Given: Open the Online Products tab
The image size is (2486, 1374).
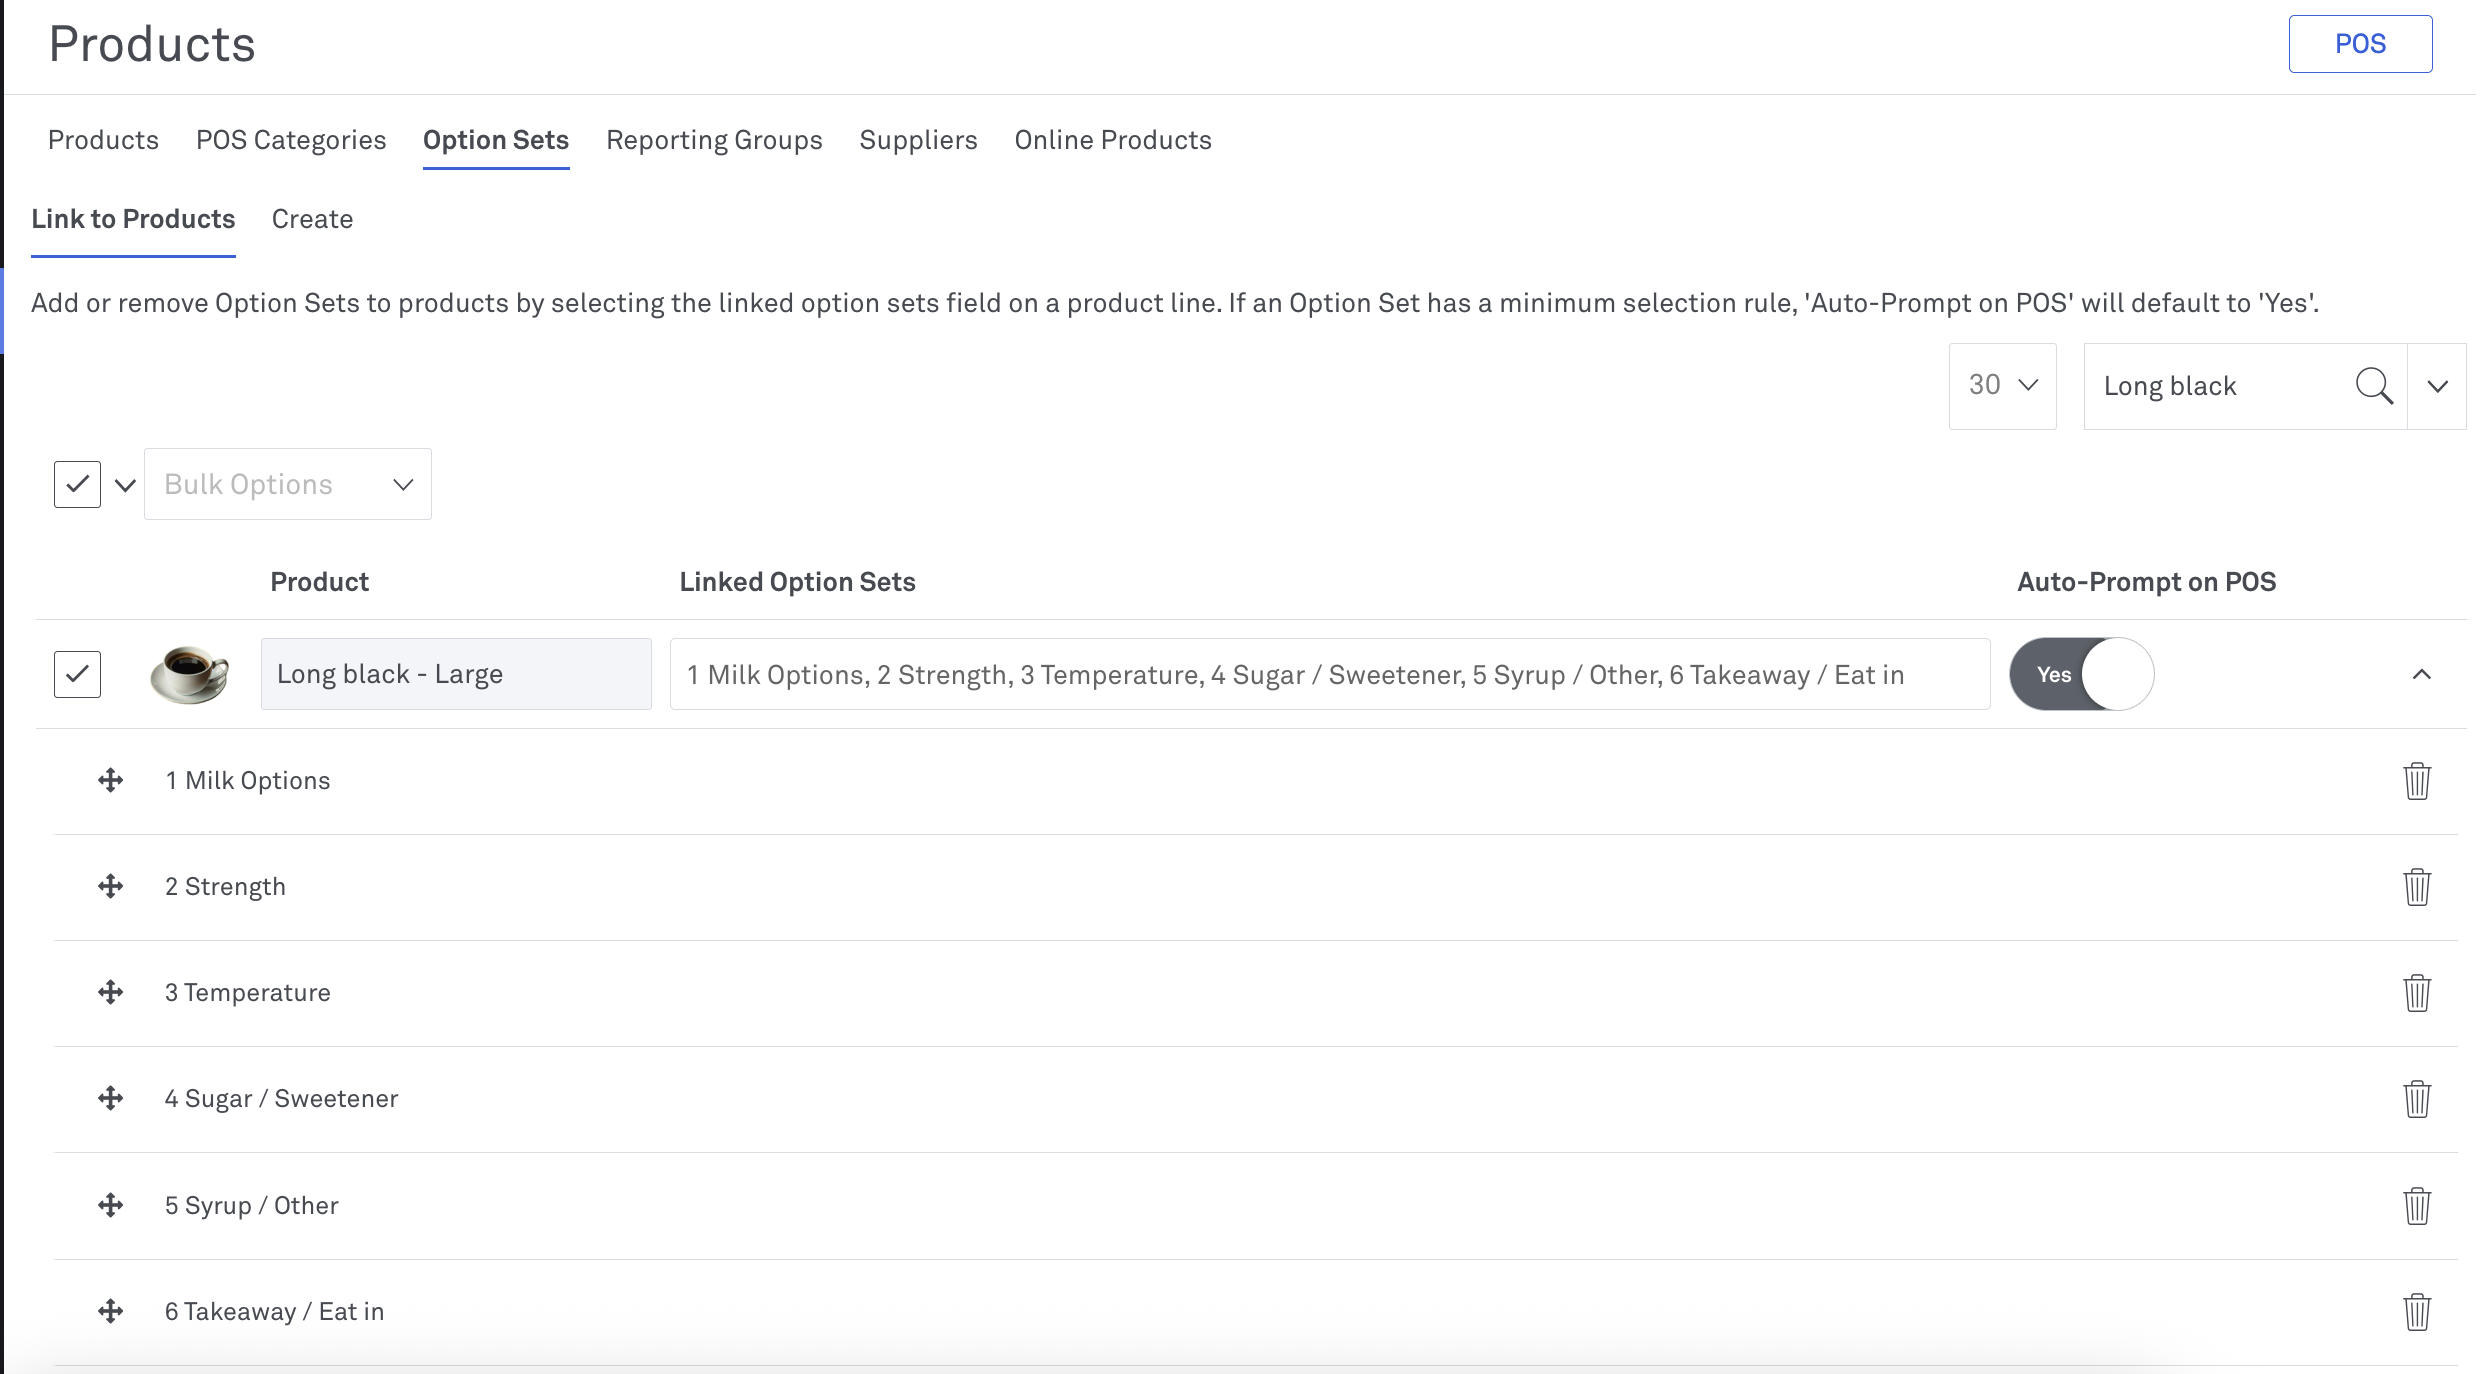Looking at the screenshot, I should click(1113, 140).
